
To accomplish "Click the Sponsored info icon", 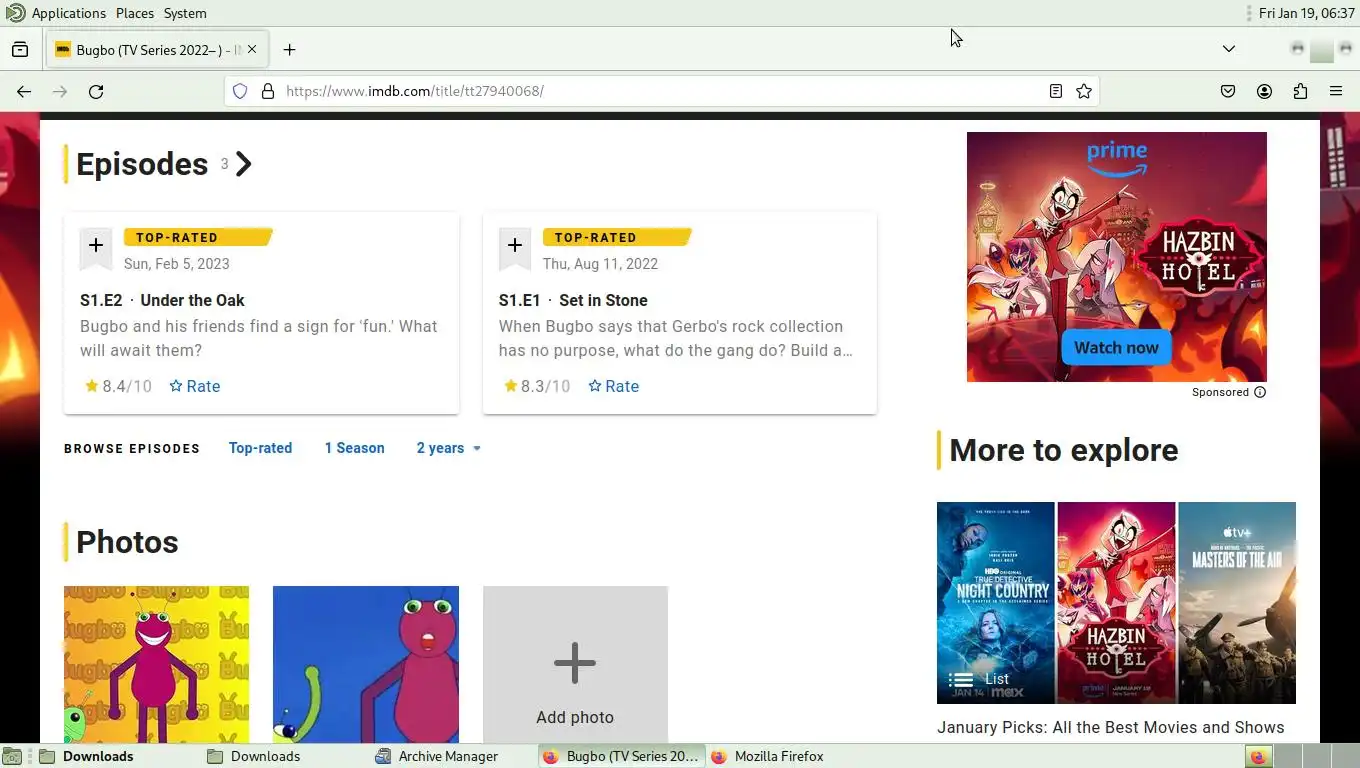I will pyautogui.click(x=1260, y=392).
